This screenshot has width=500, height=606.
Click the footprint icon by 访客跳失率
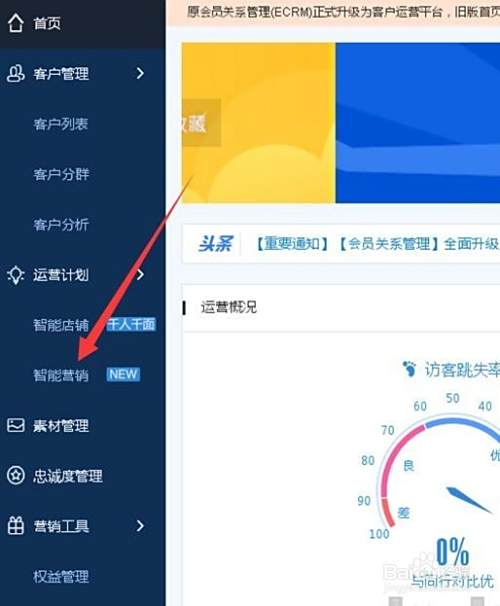pyautogui.click(x=409, y=369)
